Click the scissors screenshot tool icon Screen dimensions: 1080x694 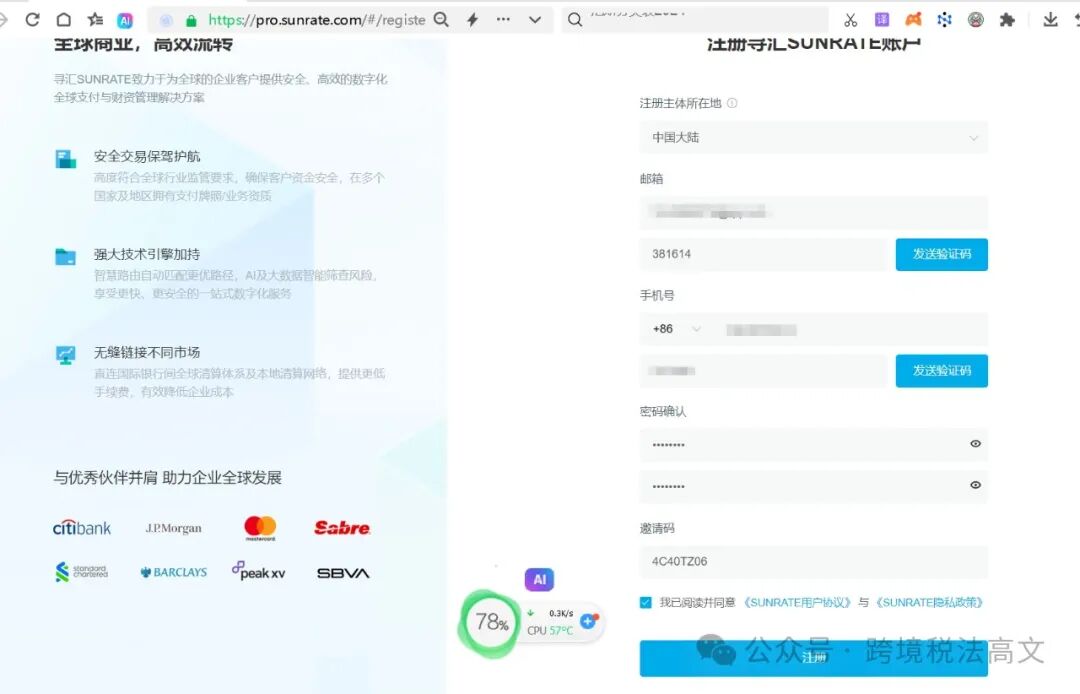click(x=852, y=20)
